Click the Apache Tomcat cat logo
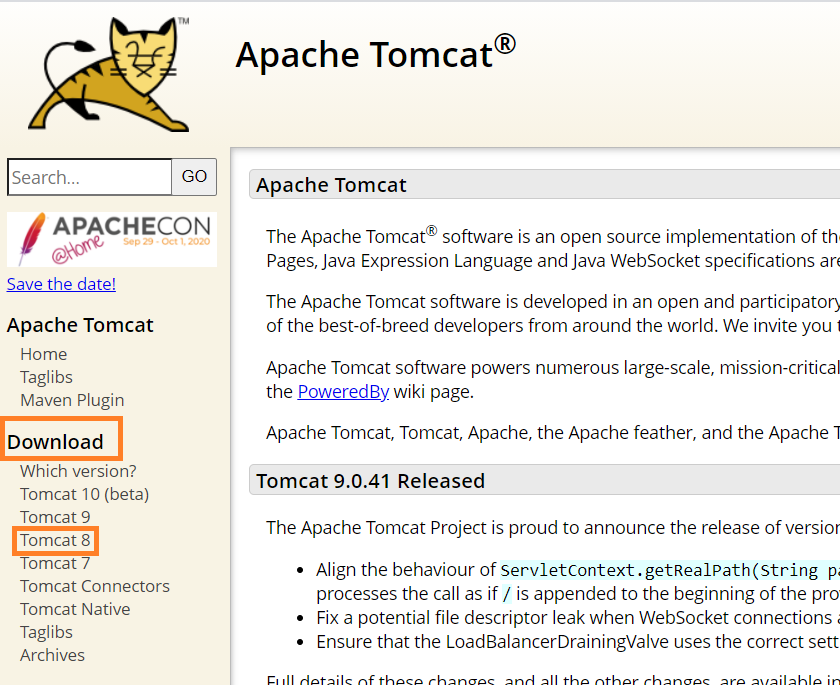Image resolution: width=840 pixels, height=685 pixels. click(109, 74)
